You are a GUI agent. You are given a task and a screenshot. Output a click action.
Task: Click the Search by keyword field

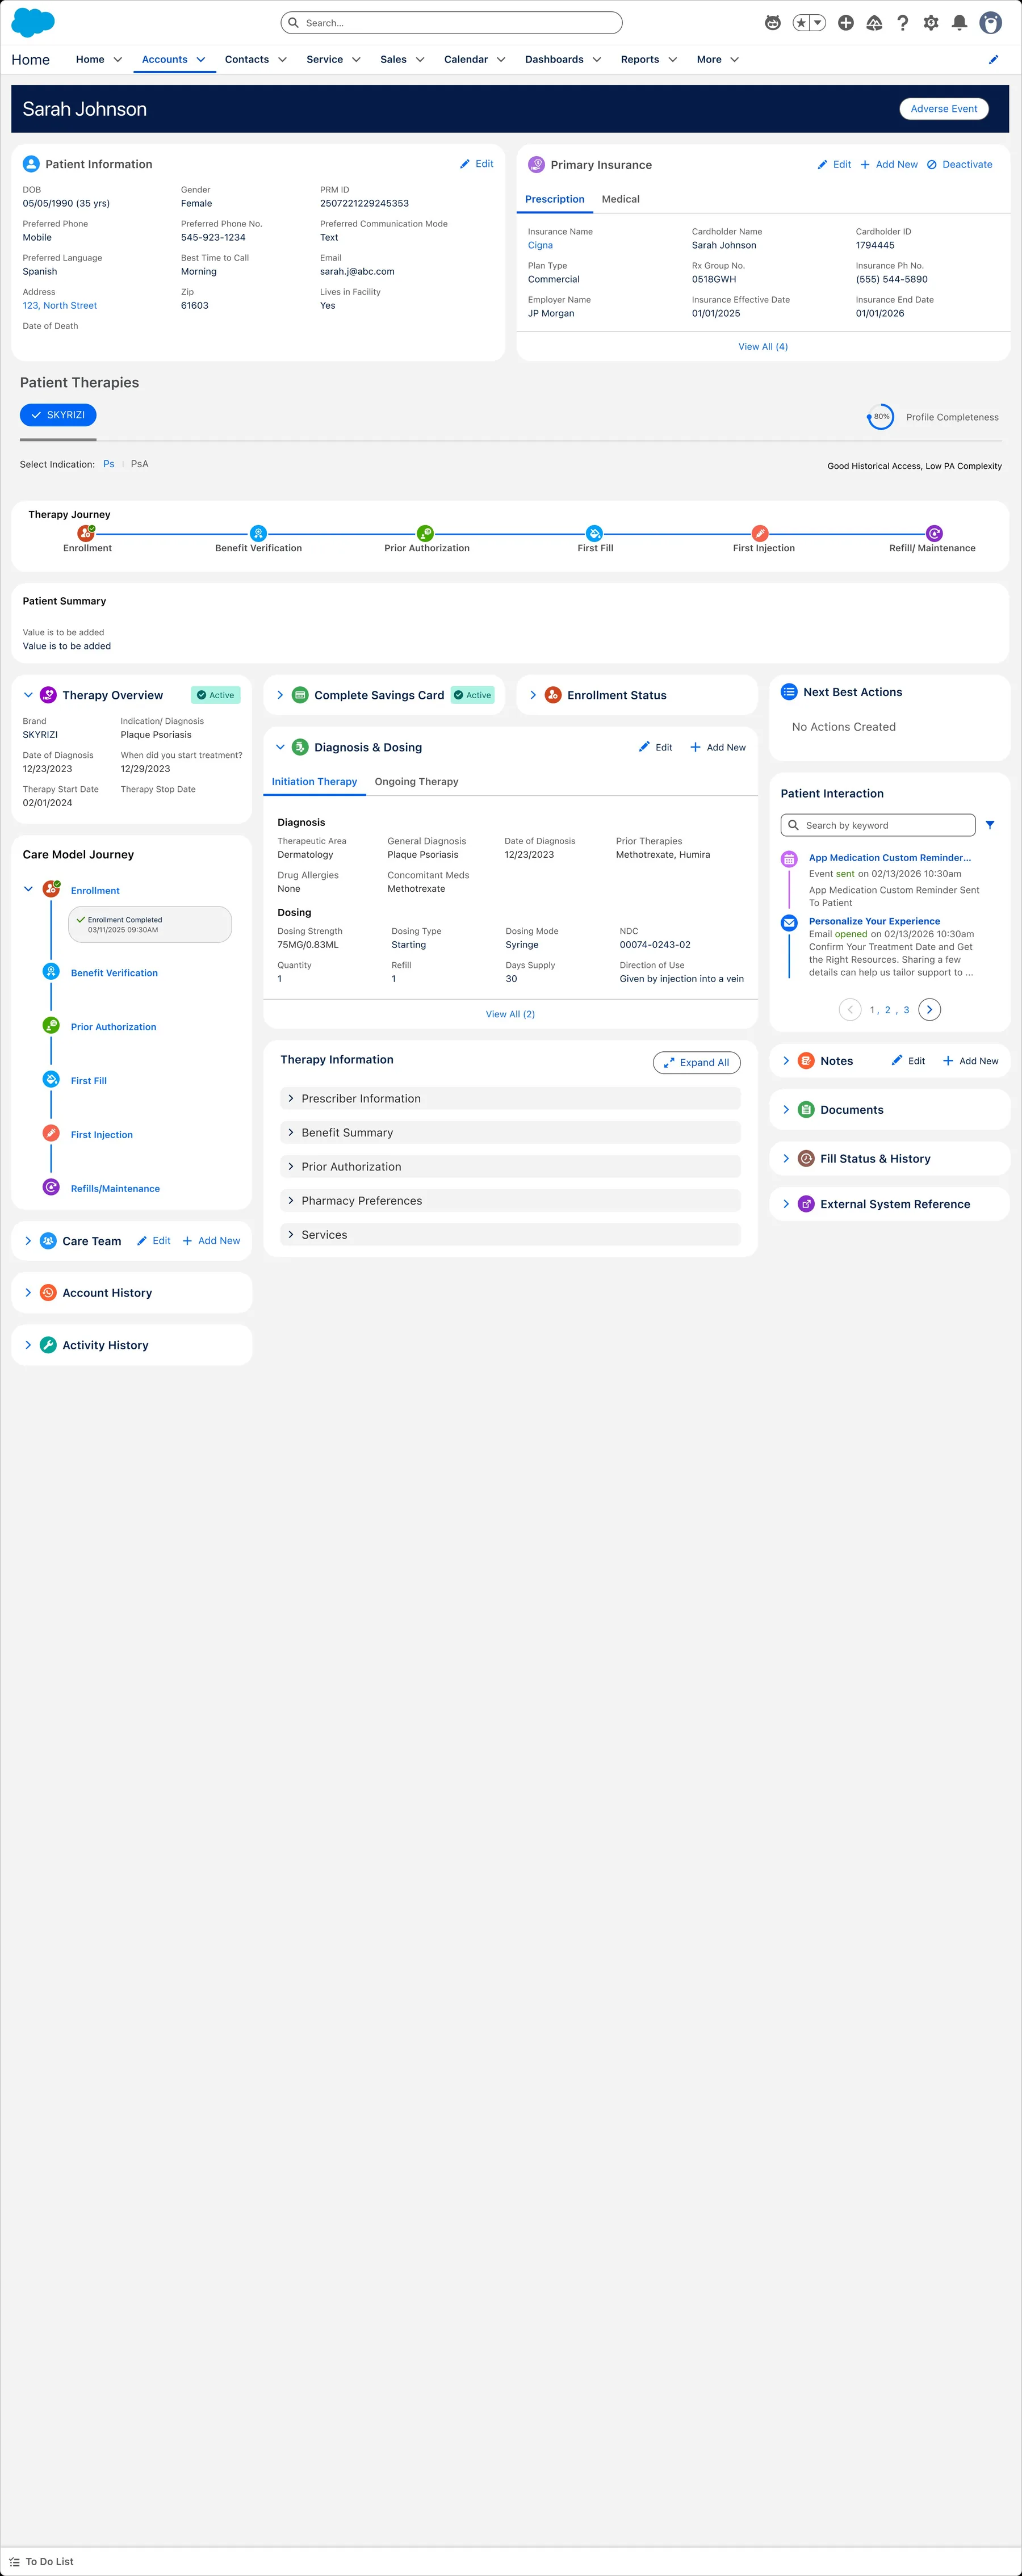pyautogui.click(x=878, y=825)
